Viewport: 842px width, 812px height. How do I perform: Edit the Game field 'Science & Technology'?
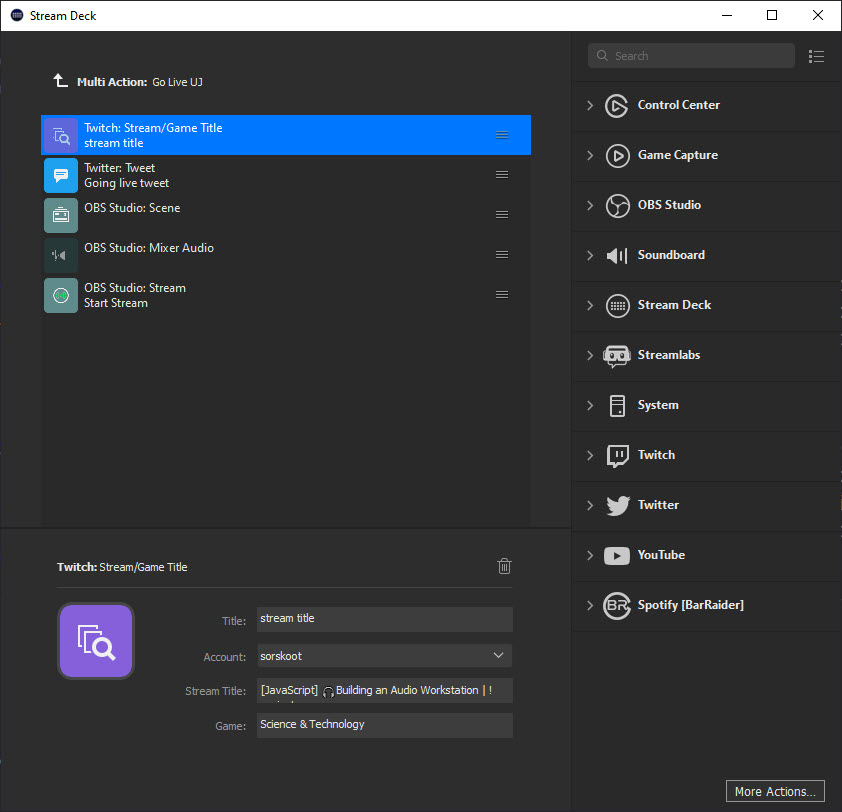(384, 725)
